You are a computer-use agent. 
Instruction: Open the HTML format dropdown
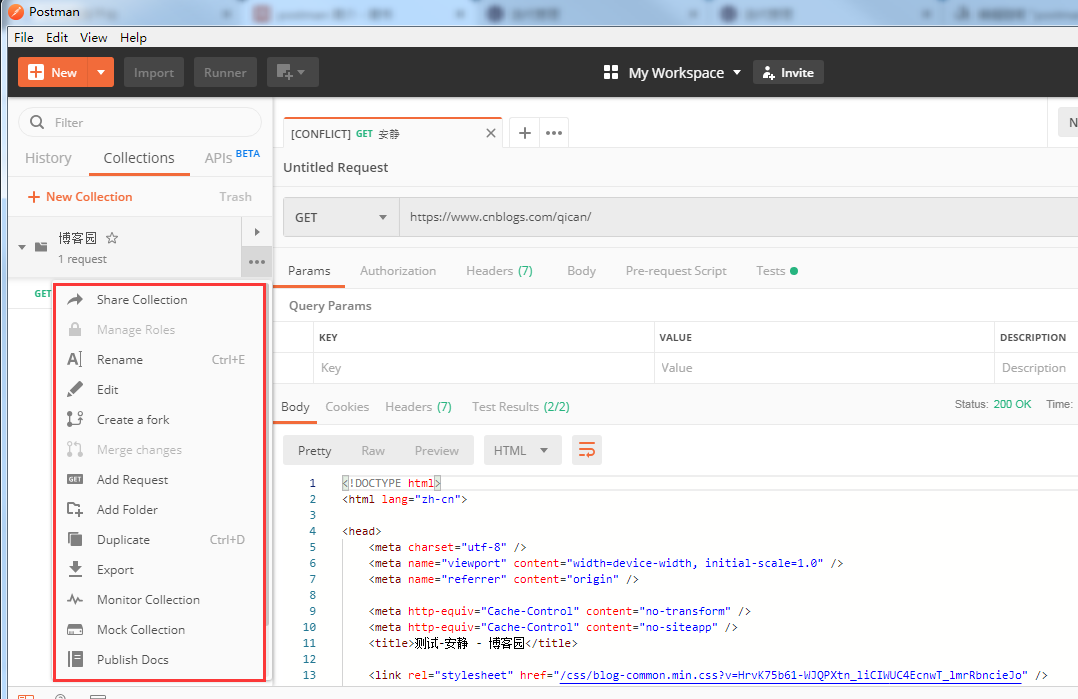[522, 451]
